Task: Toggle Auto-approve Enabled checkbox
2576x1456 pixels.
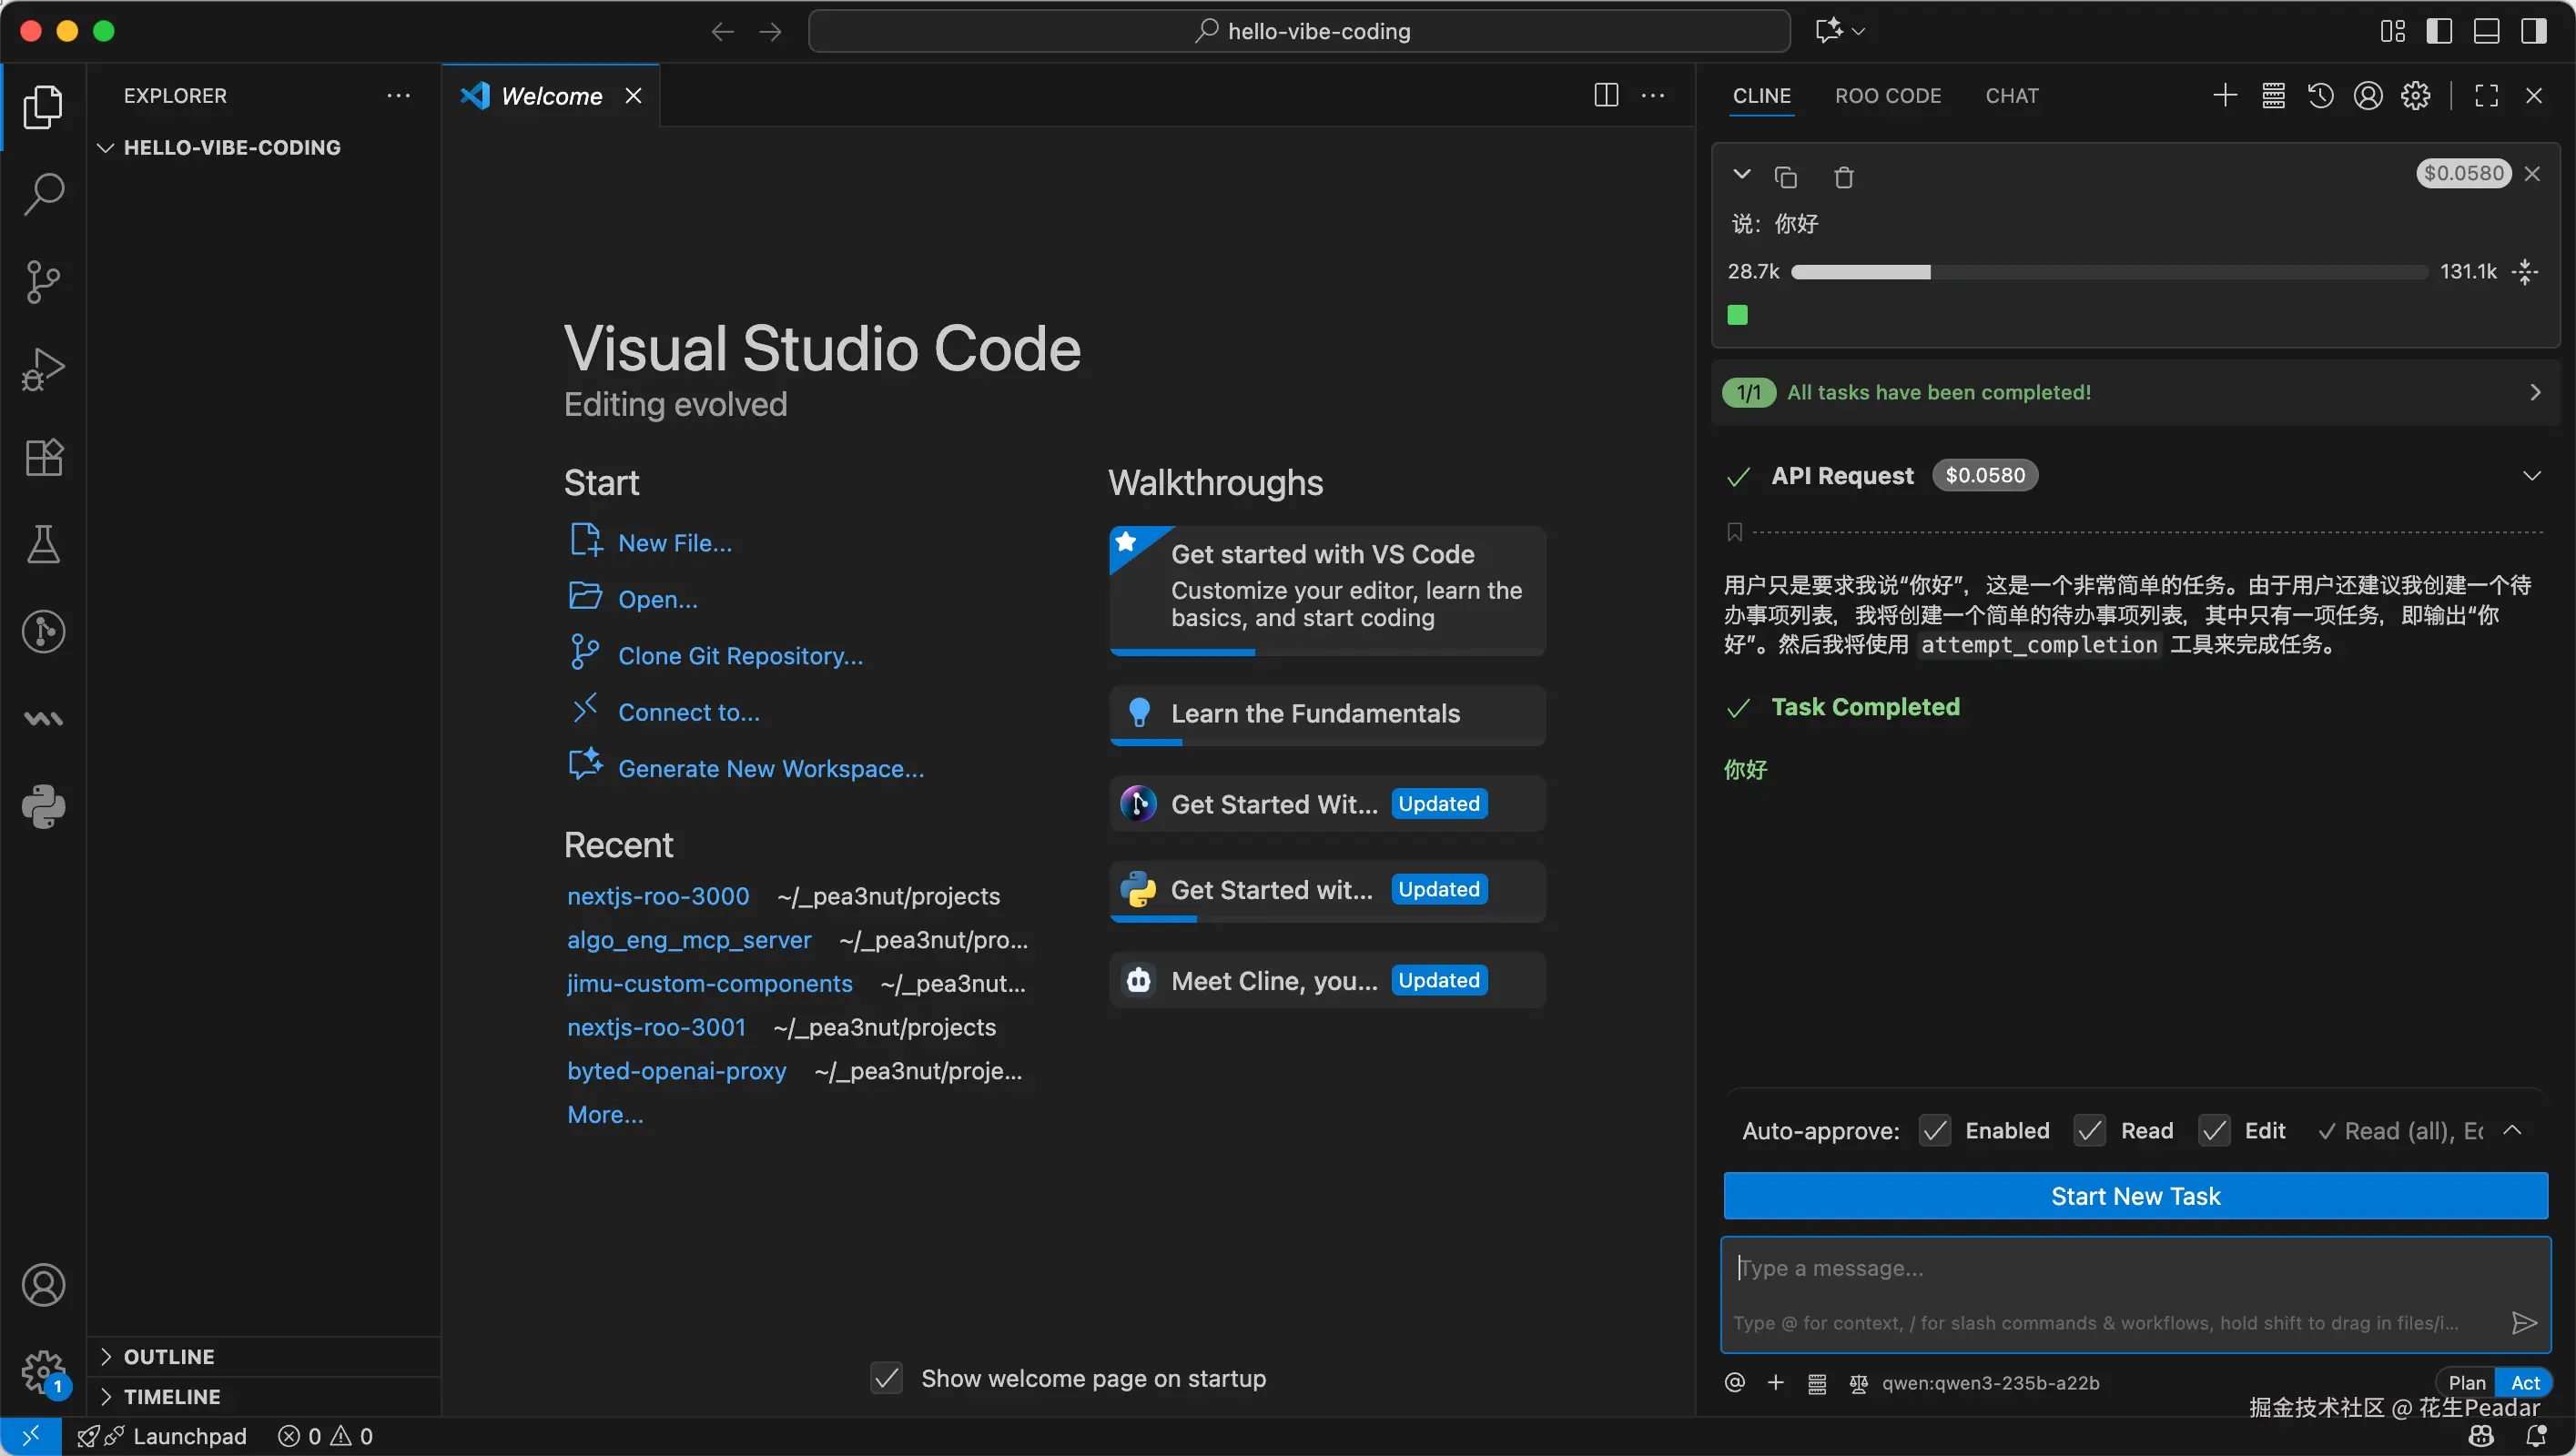Action: point(1934,1131)
